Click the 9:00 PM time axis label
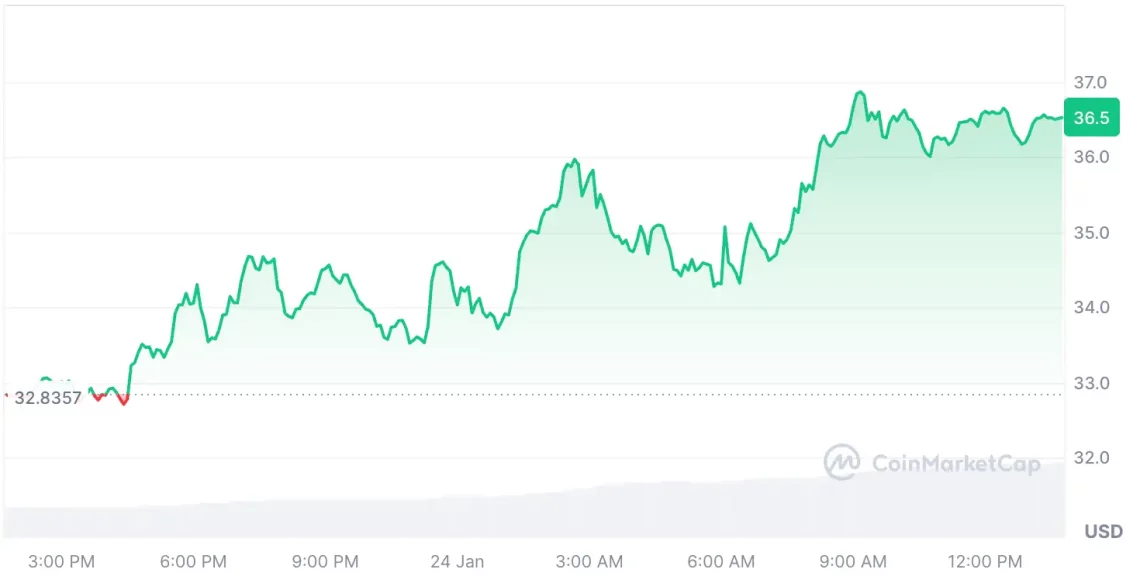 (x=325, y=562)
